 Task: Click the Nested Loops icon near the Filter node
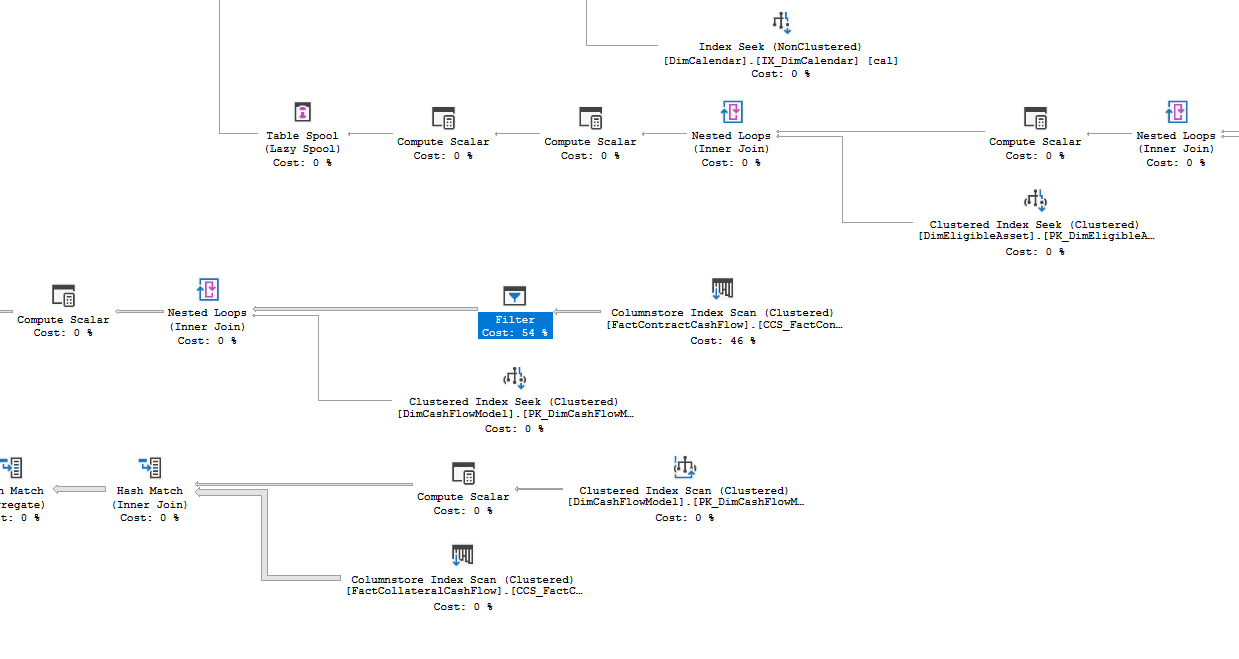tap(208, 289)
